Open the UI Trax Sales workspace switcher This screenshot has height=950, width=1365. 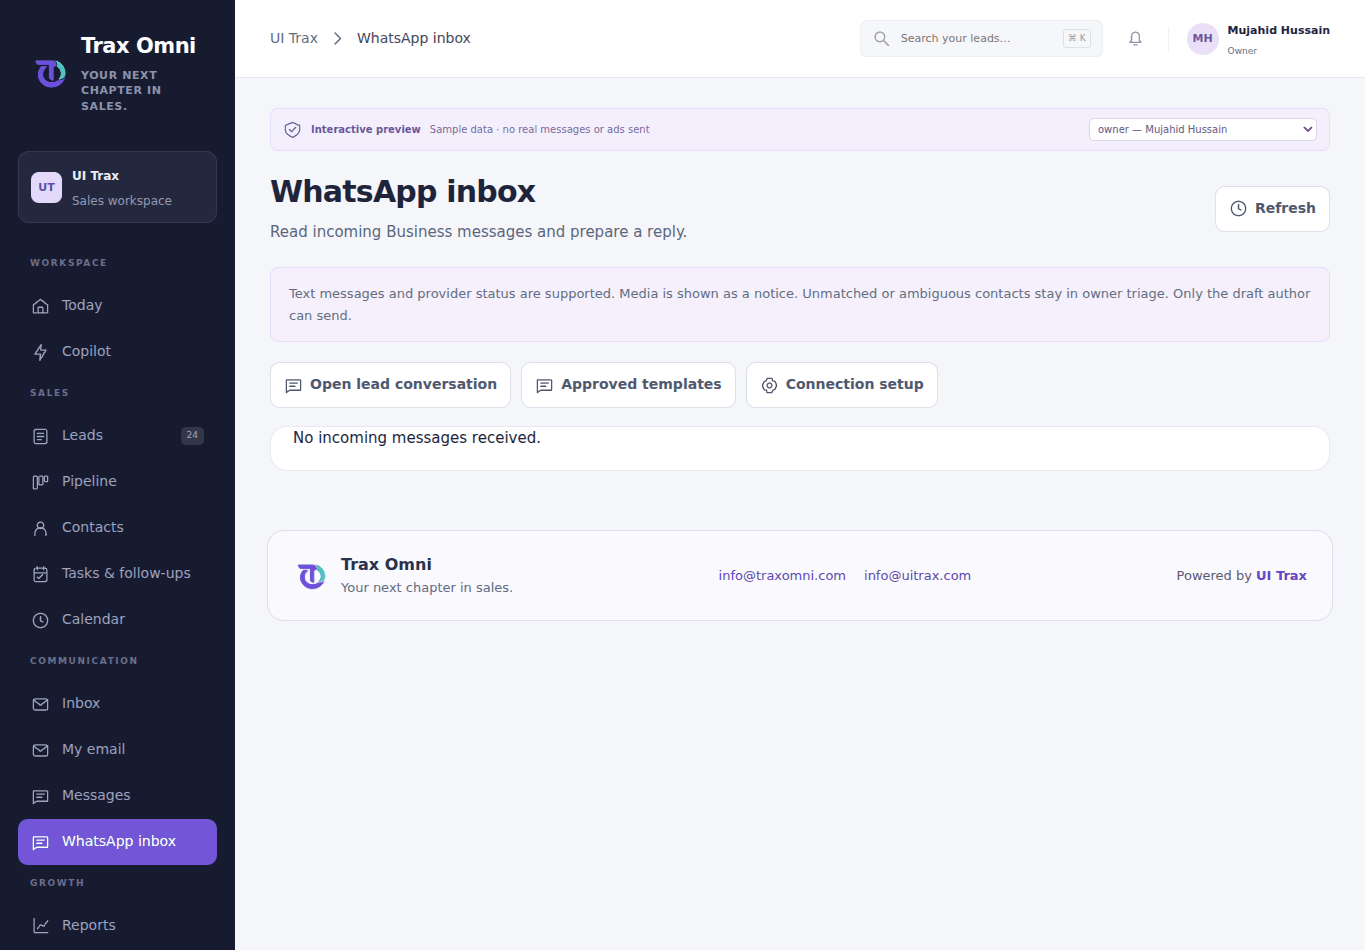[x=117, y=187]
